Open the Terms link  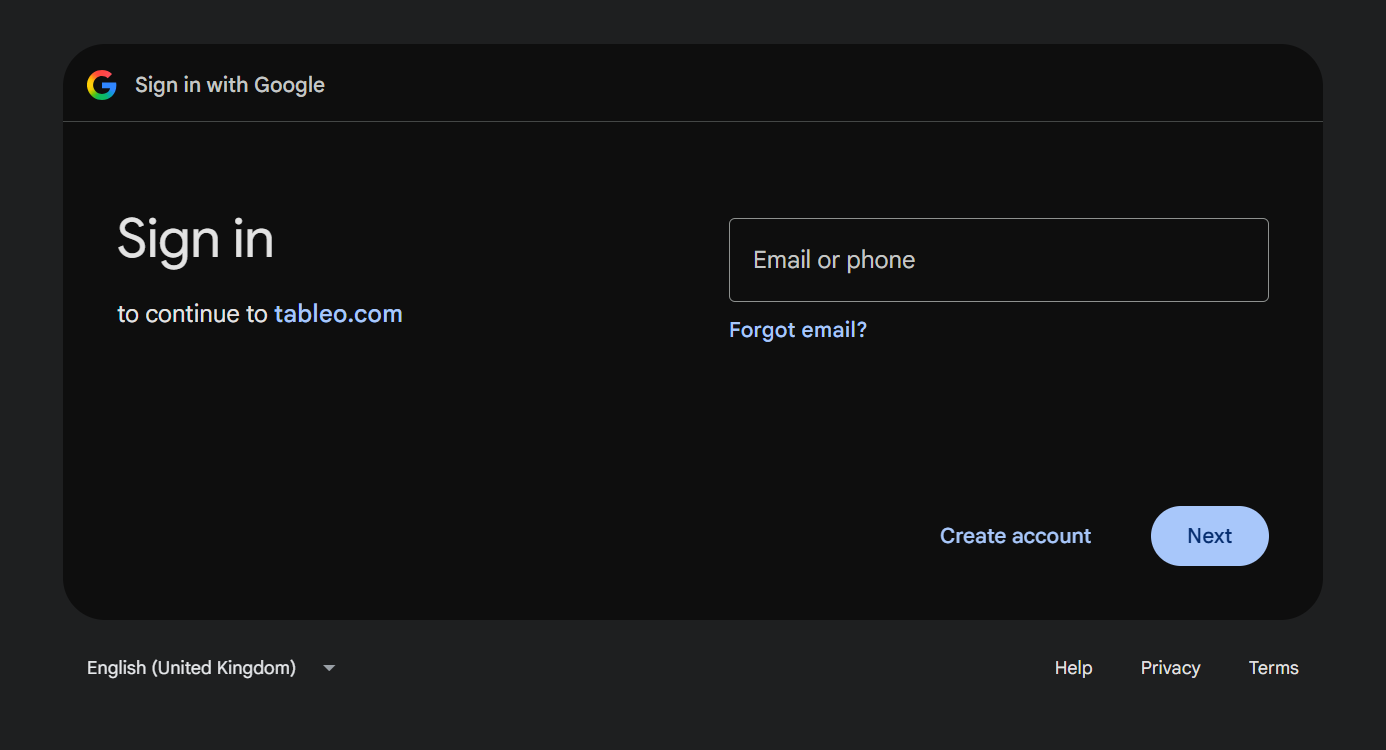pyautogui.click(x=1273, y=668)
